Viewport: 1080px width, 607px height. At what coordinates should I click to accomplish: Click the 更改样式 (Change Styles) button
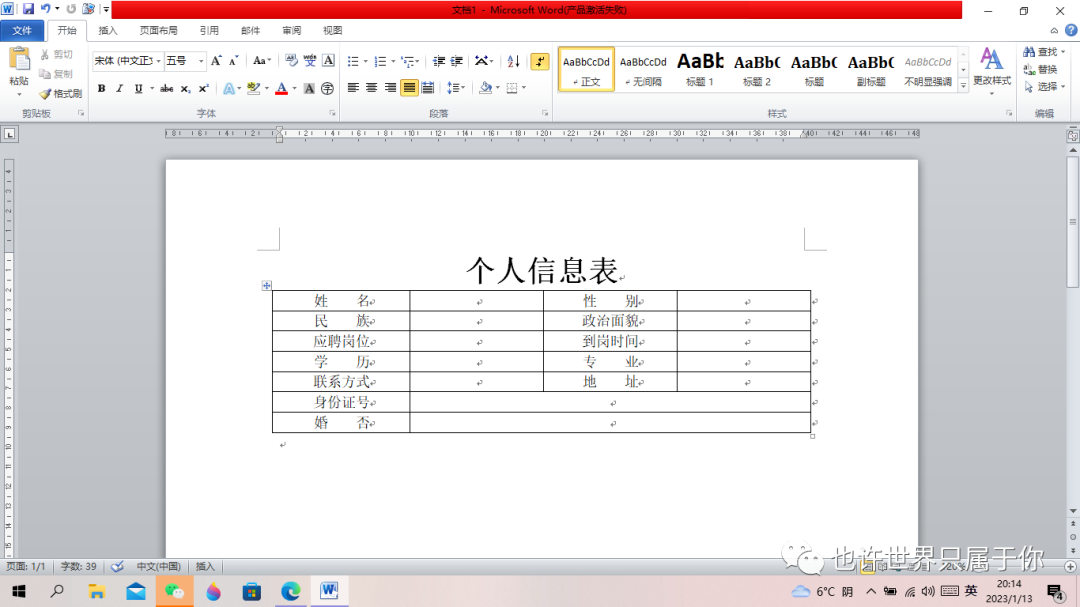(x=992, y=68)
